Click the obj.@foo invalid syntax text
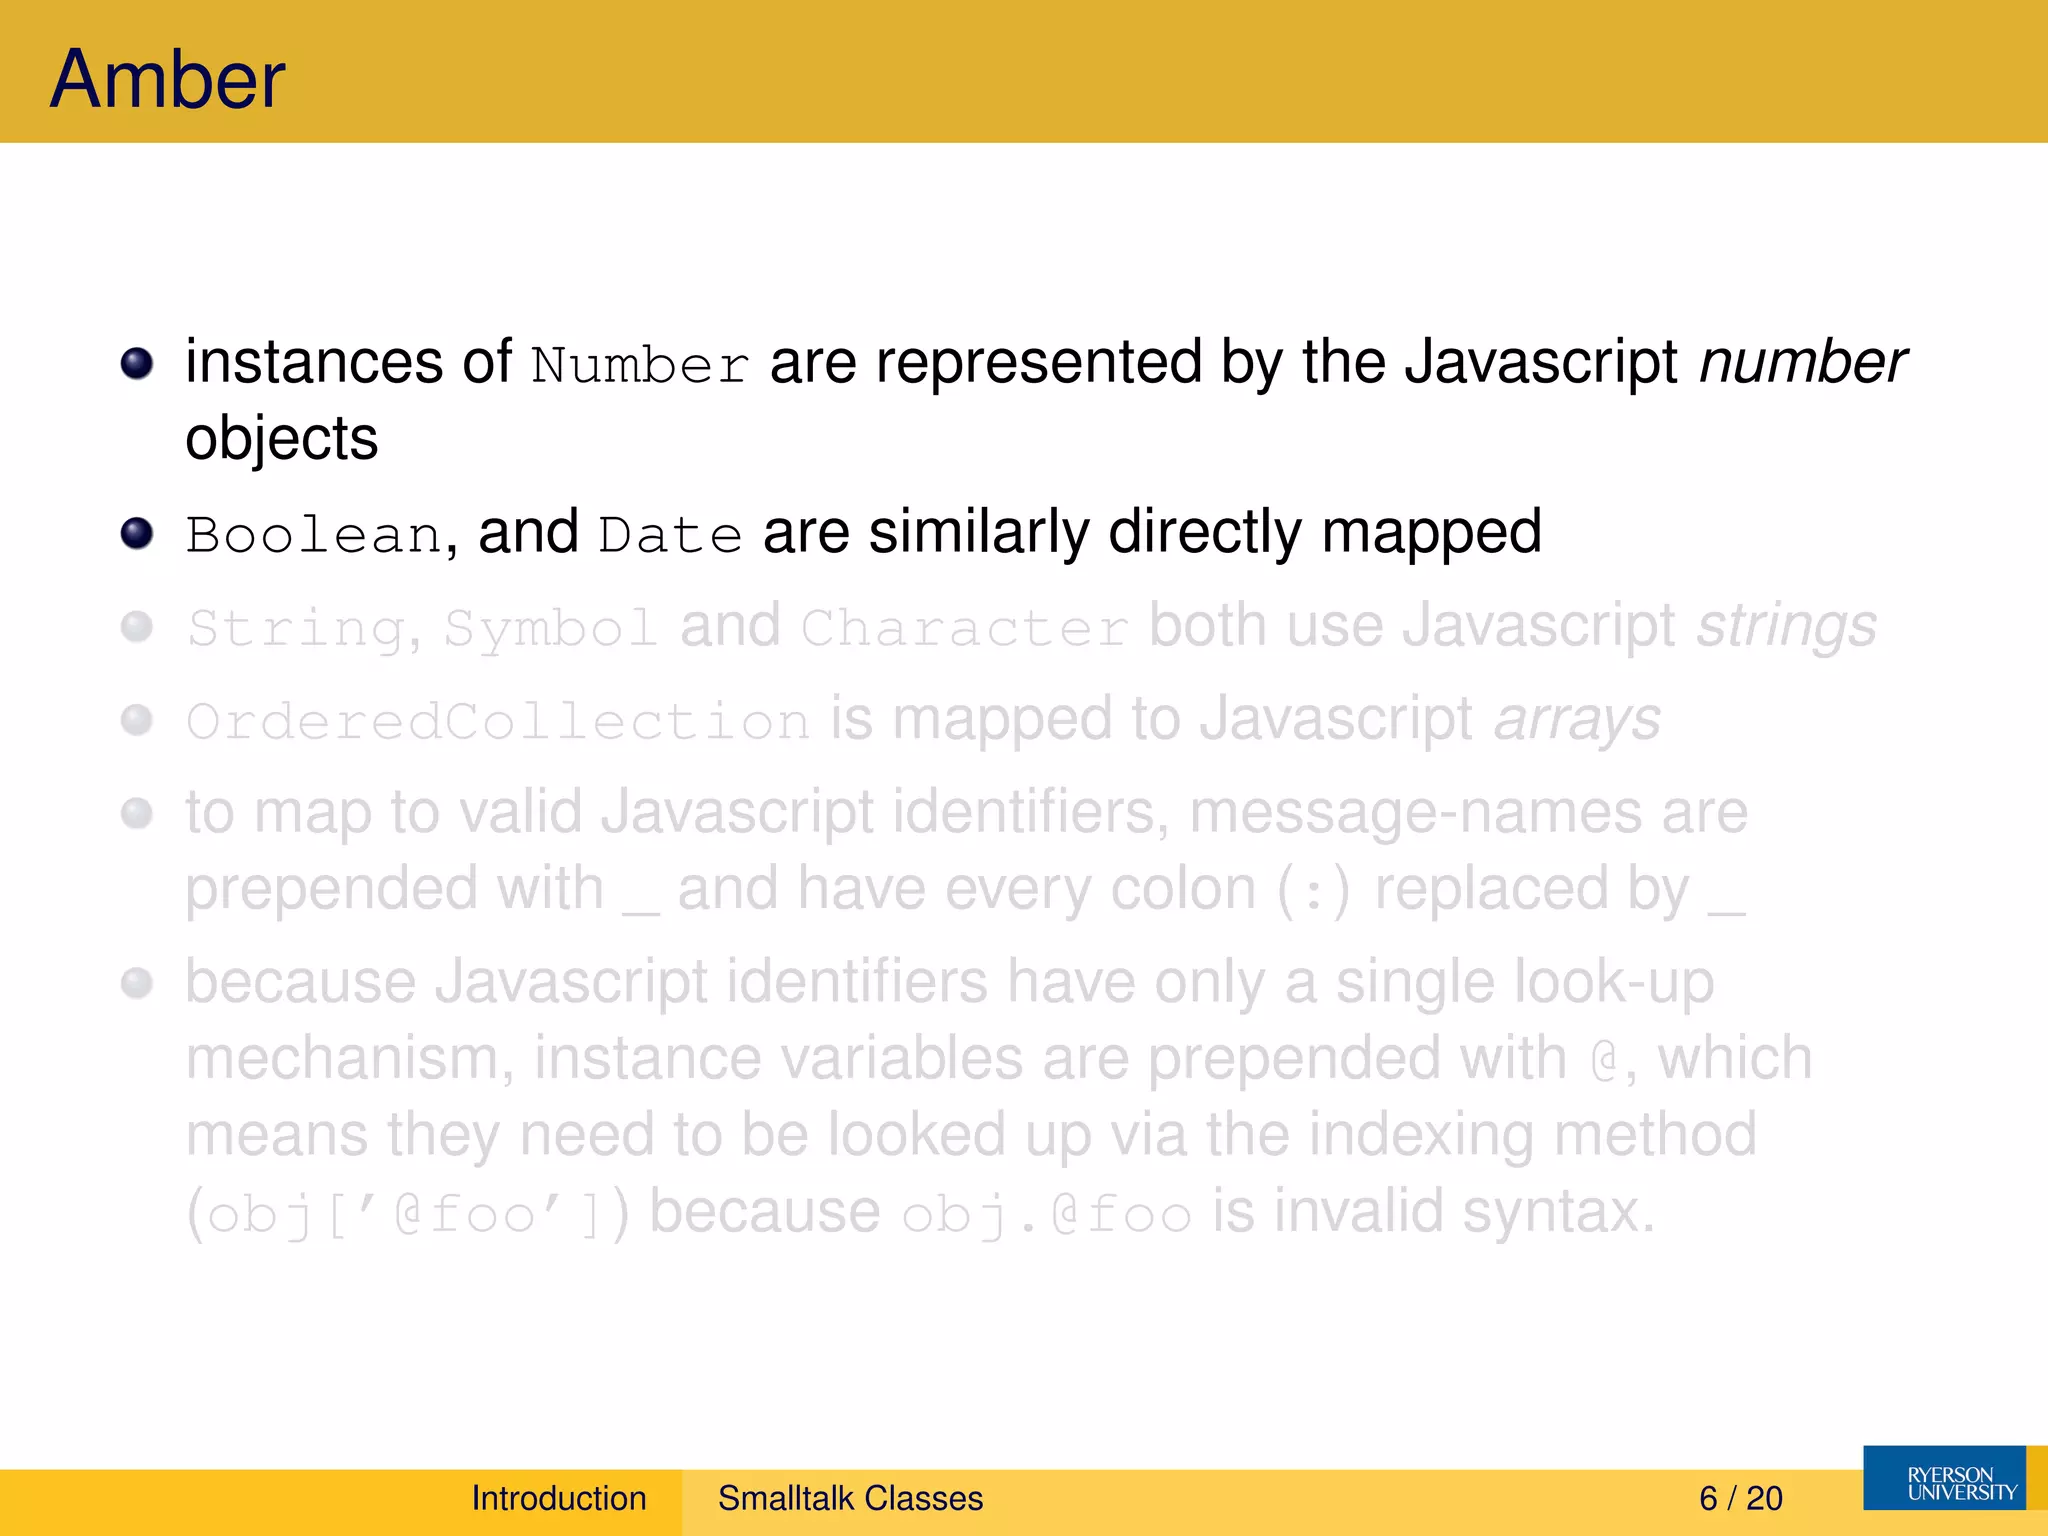Screen dimensions: 2048x1536 [1278, 1212]
